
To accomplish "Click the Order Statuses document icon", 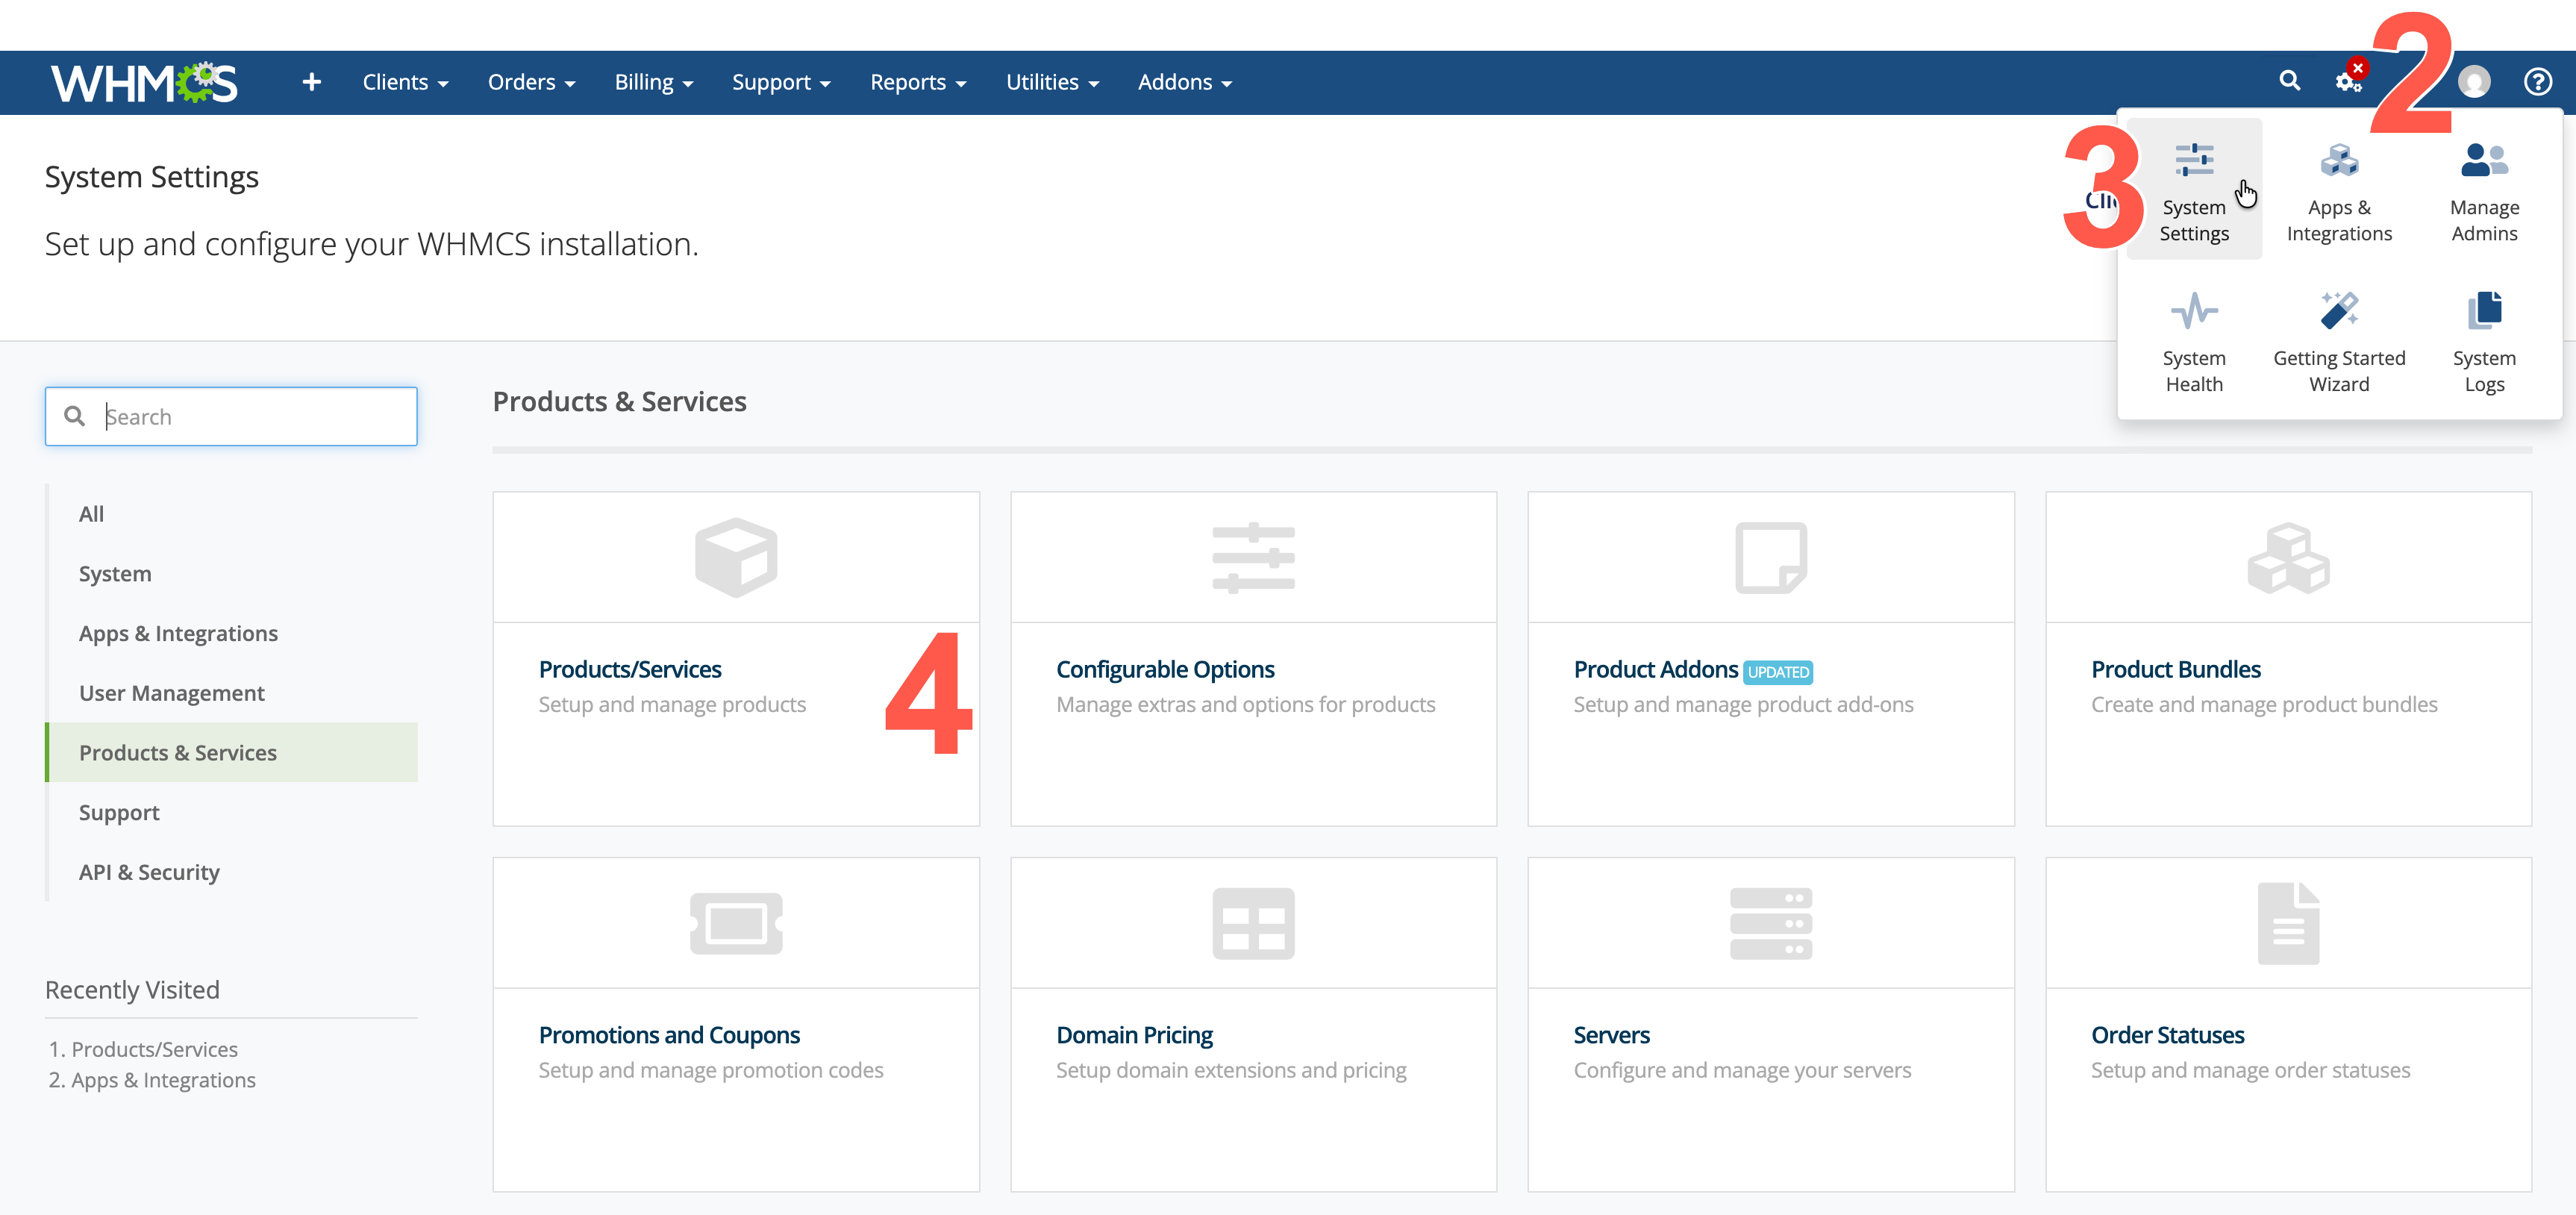I will pos(2288,923).
